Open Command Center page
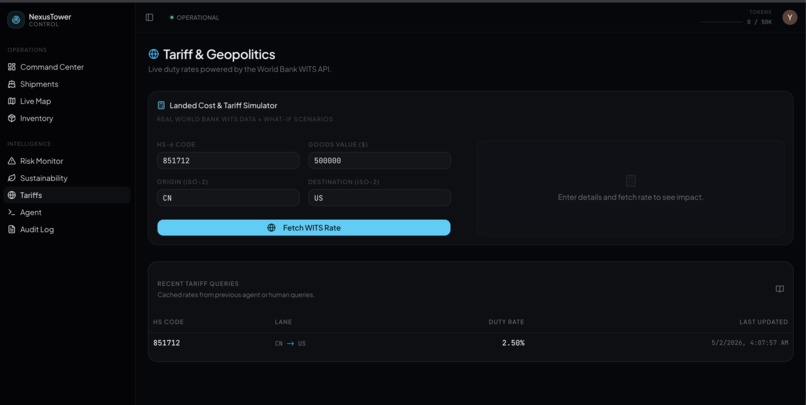Viewport: 806px width, 405px height. [67, 67]
